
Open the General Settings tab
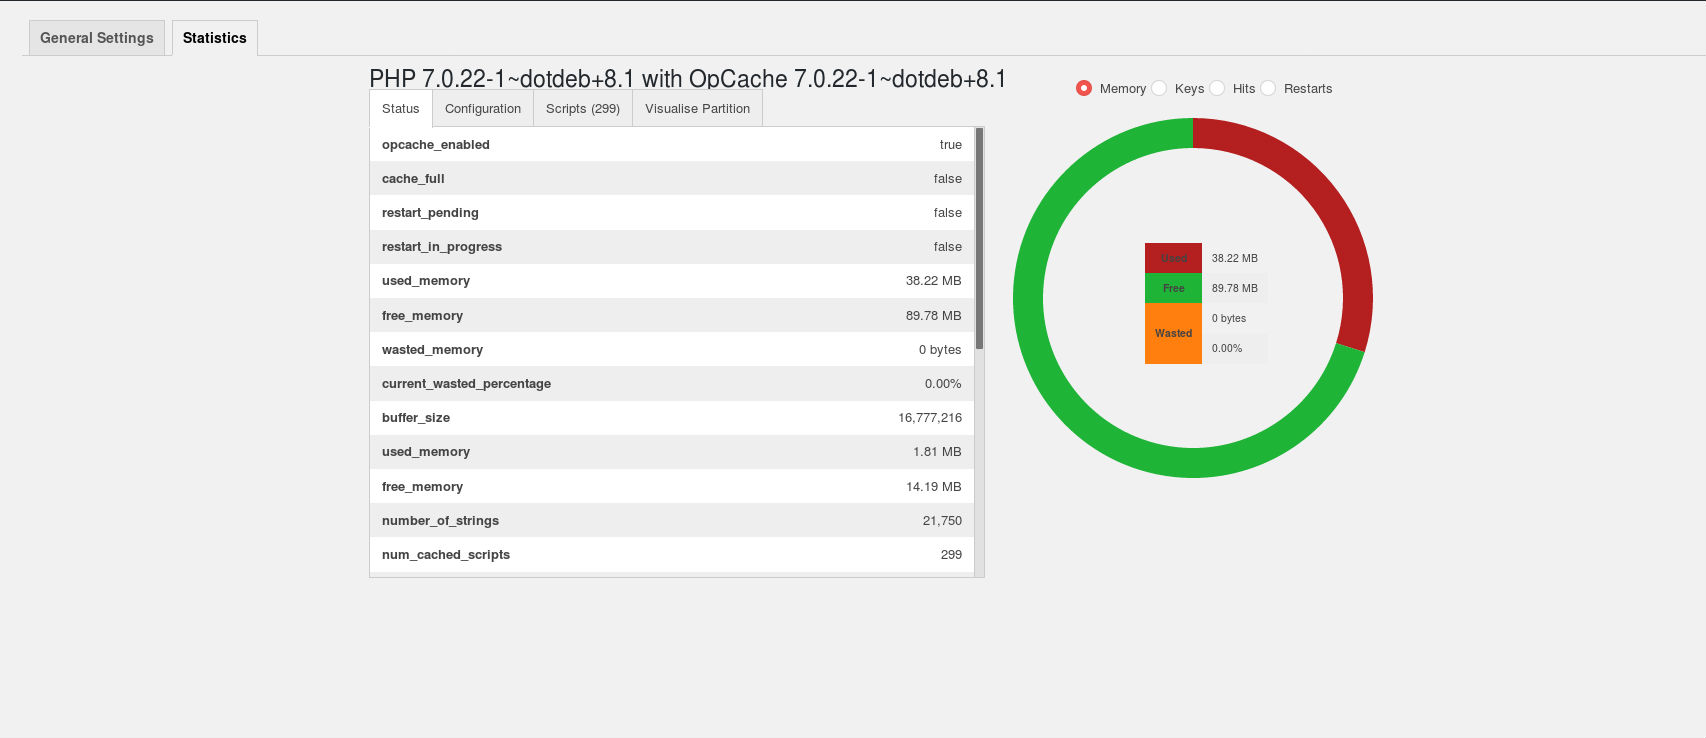click(x=97, y=38)
